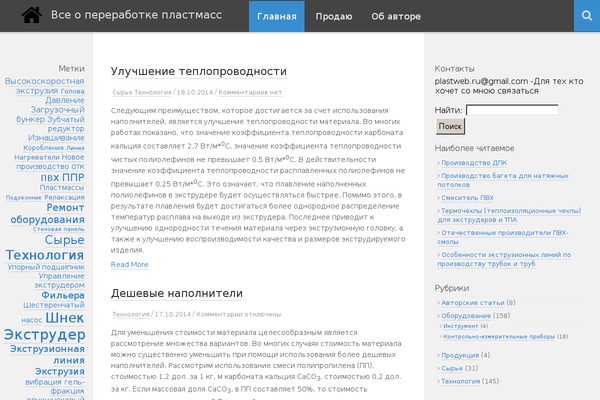The width and height of the screenshot is (600, 400).
Task: Click the Изнашивание tag
Action: [x=56, y=138]
